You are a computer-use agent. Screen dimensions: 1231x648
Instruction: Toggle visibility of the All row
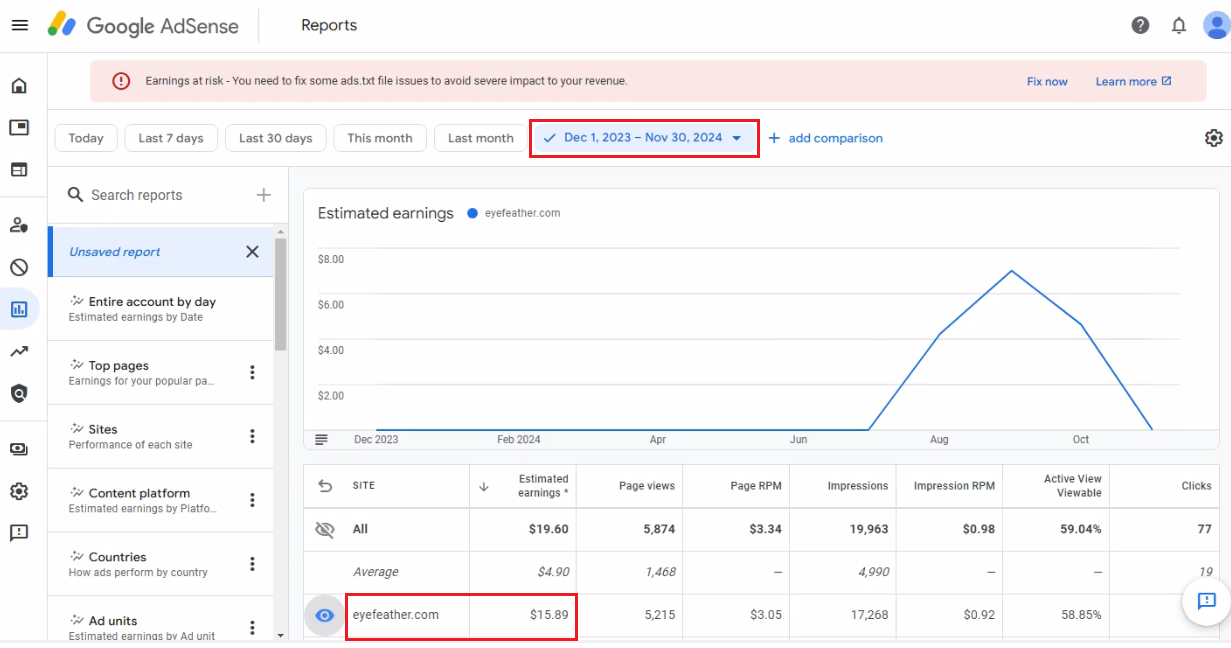[x=324, y=530]
